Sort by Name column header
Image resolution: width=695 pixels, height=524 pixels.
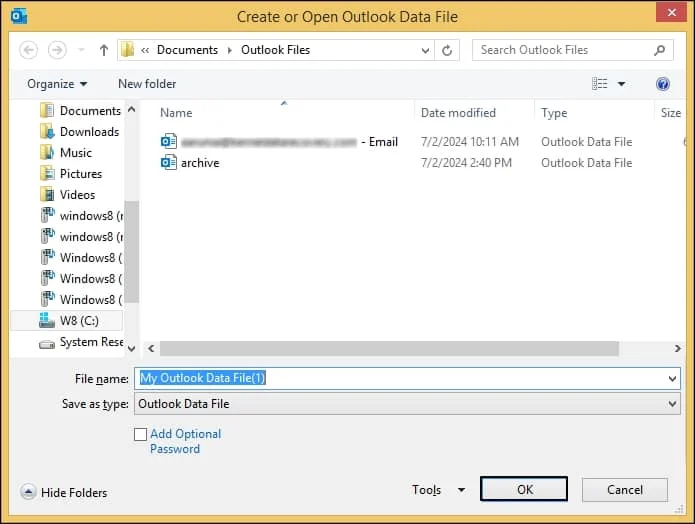pos(176,113)
